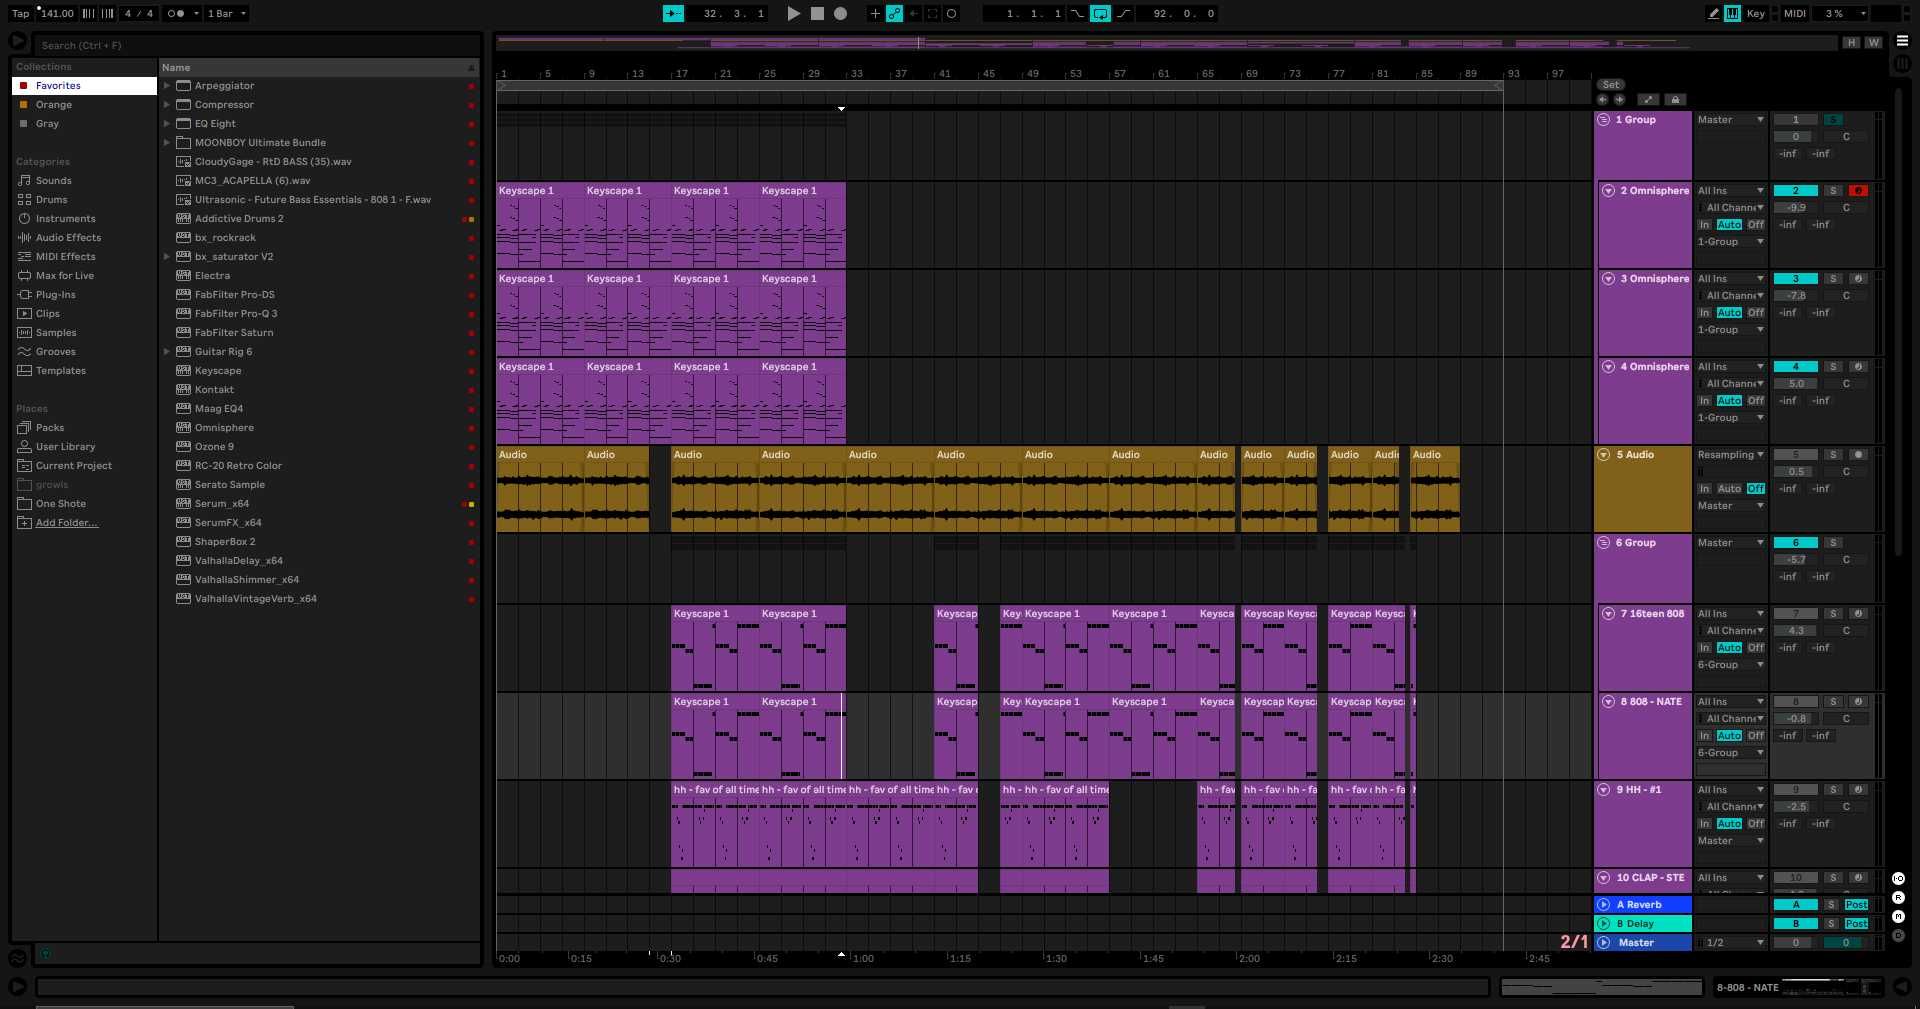Open the 6 Group Master output dropdown
Image resolution: width=1920 pixels, height=1009 pixels.
pos(1730,543)
